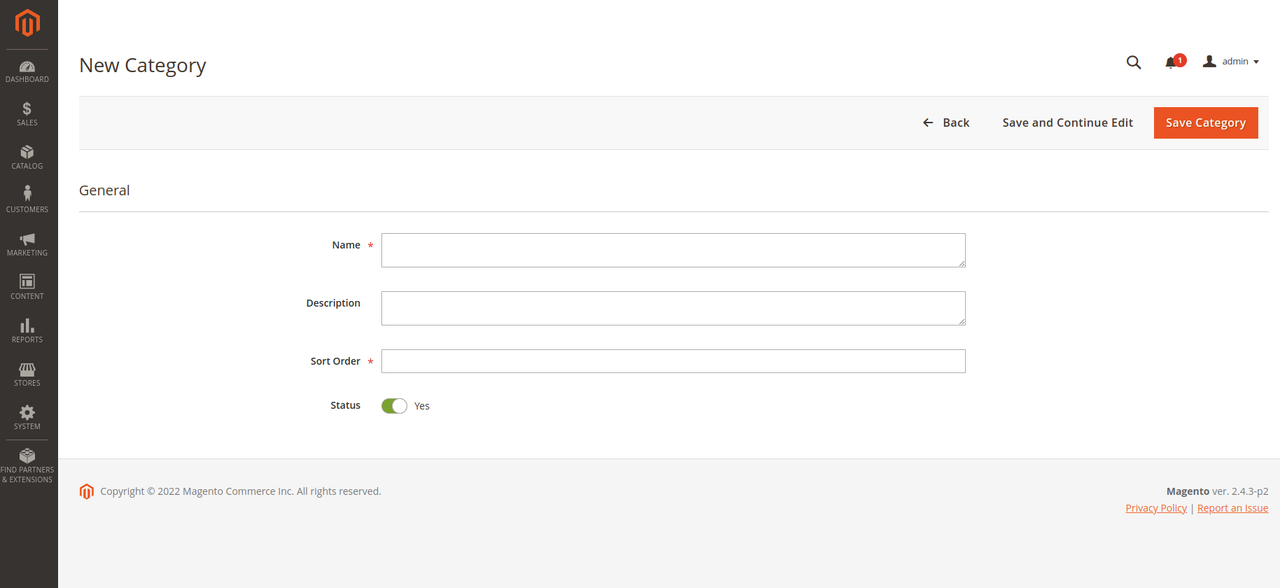Select the Content sidebar icon
The image size is (1280, 588).
point(26,285)
